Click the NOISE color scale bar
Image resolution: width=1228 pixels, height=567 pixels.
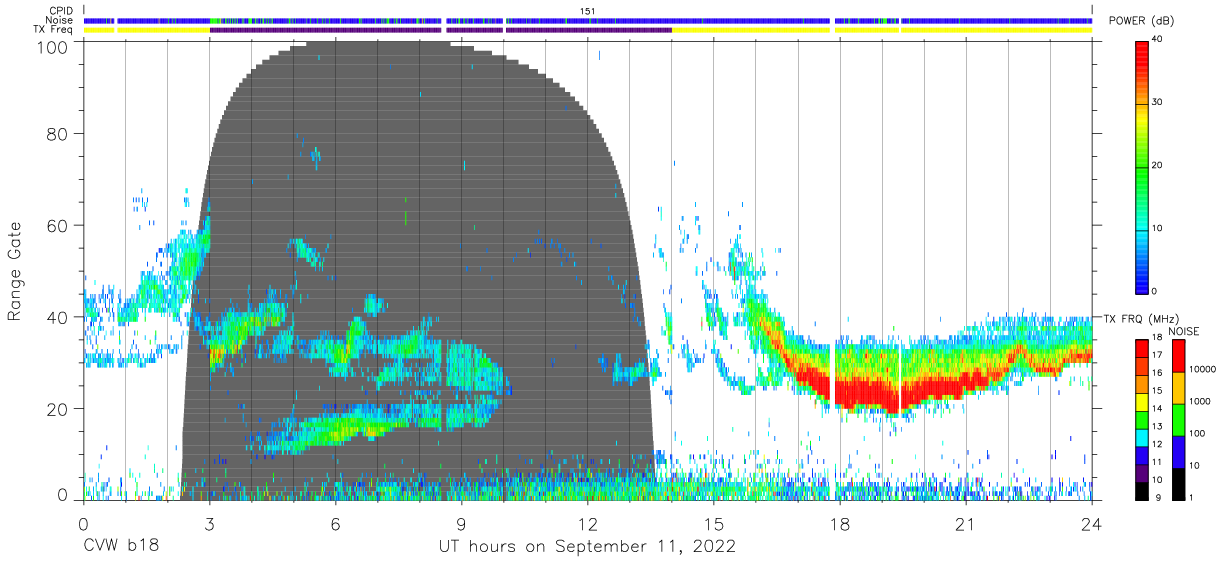(1179, 418)
